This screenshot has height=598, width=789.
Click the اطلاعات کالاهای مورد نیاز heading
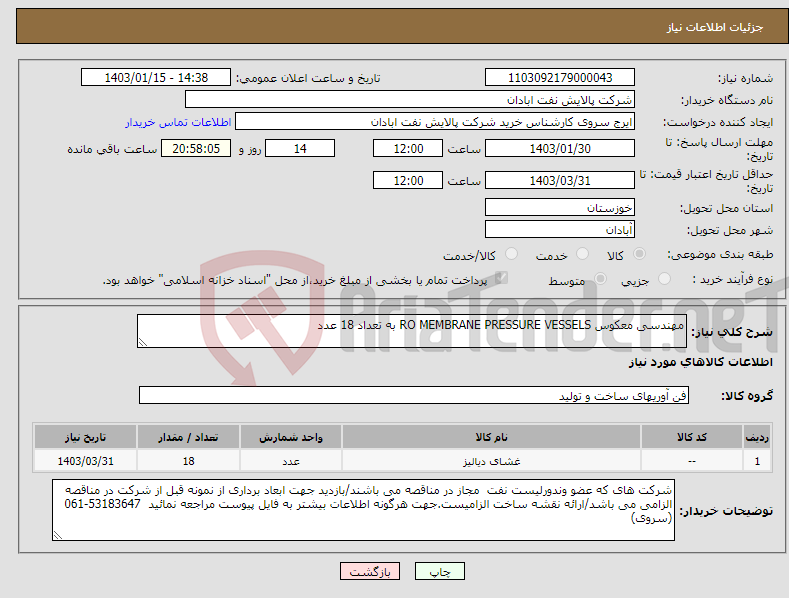point(700,362)
